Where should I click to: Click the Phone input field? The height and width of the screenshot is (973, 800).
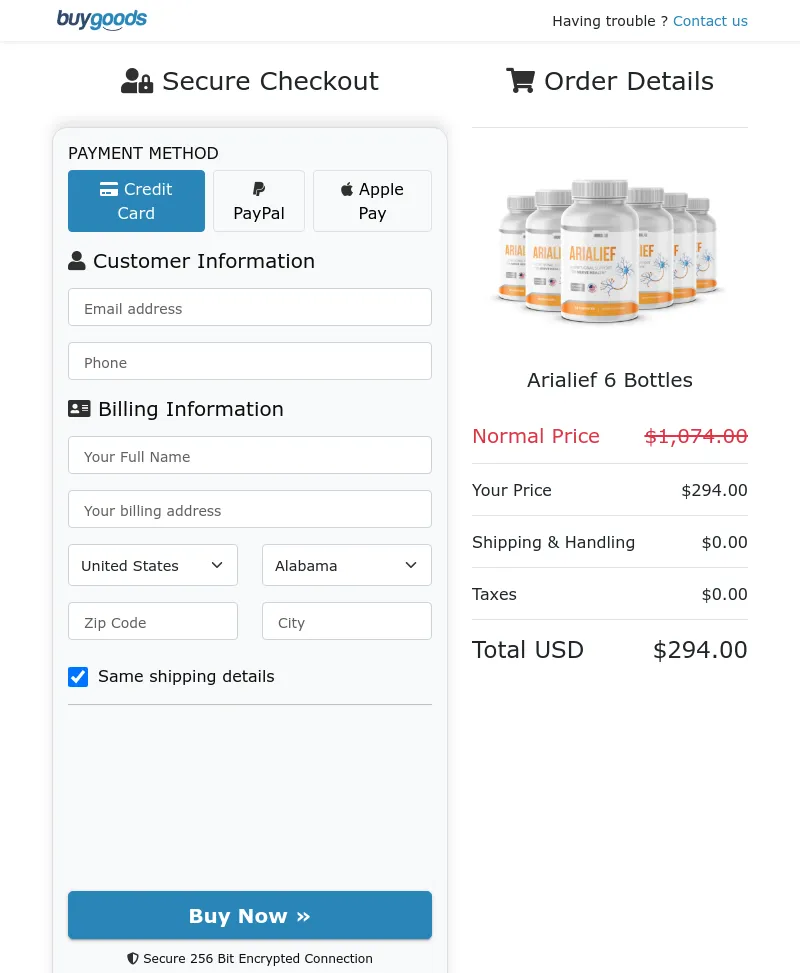(x=250, y=362)
